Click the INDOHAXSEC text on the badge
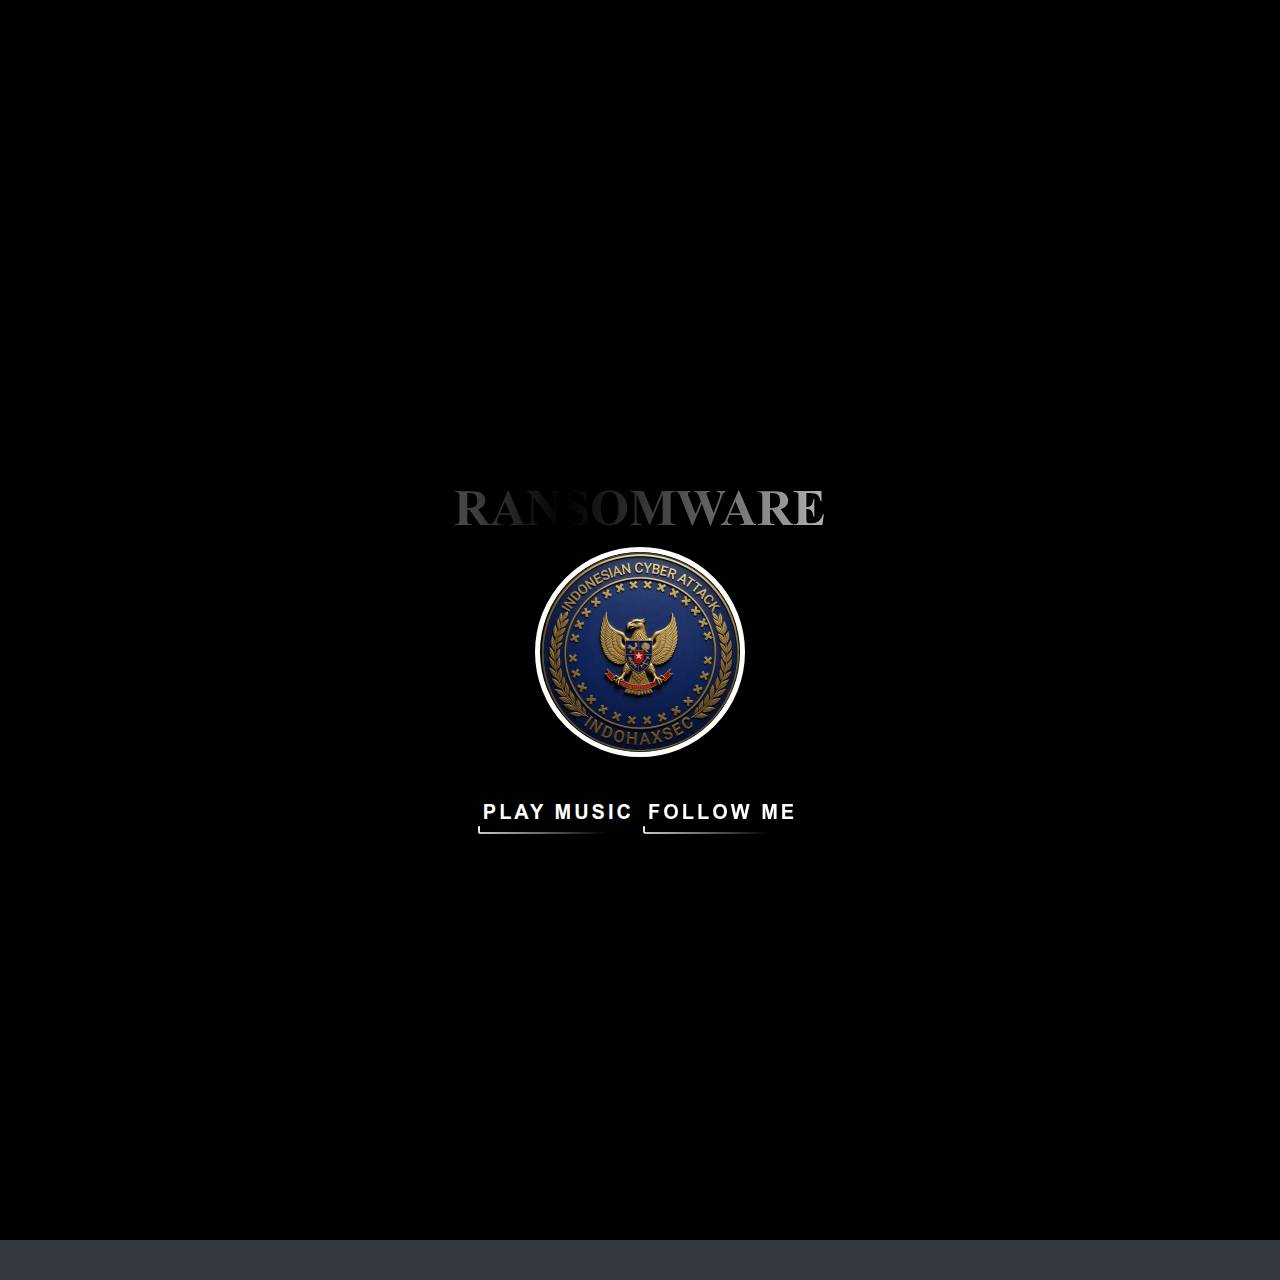Viewport: 1280px width, 1280px height. click(x=640, y=730)
